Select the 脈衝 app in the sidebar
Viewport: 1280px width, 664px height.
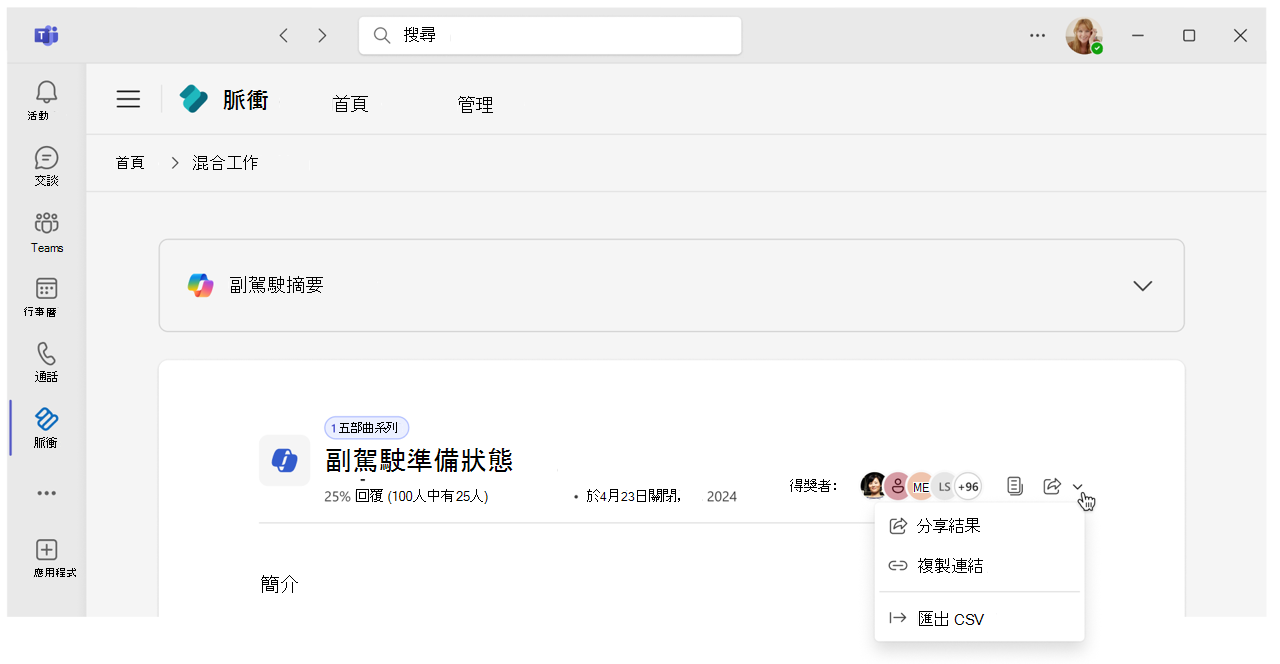[x=45, y=427]
